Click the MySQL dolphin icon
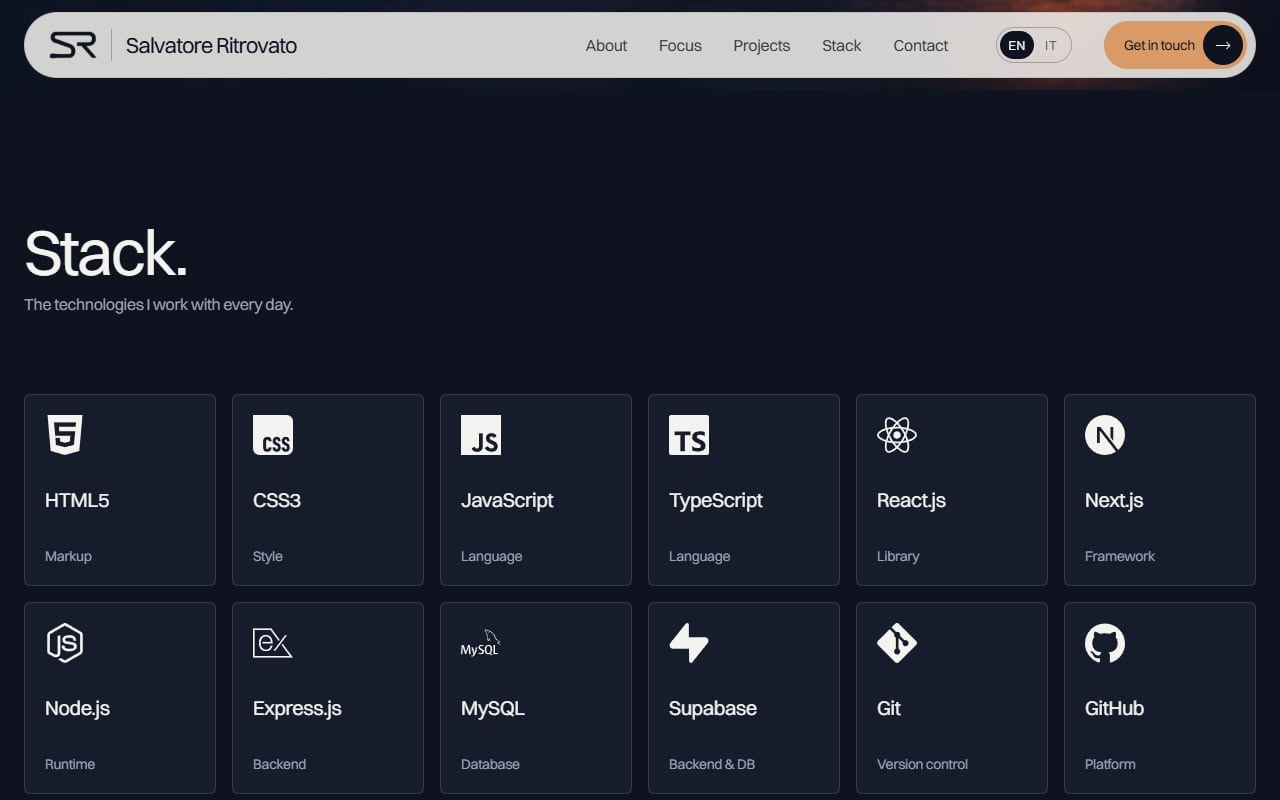Viewport: 1280px width, 800px height. (480, 643)
